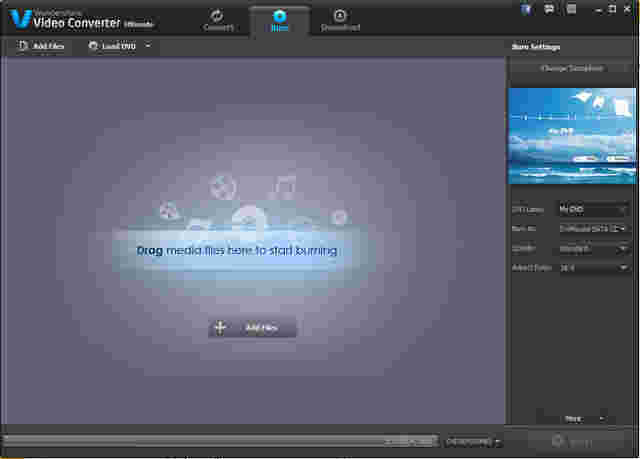Click the Burn Settings panel header
640x459 pixels.
536,47
